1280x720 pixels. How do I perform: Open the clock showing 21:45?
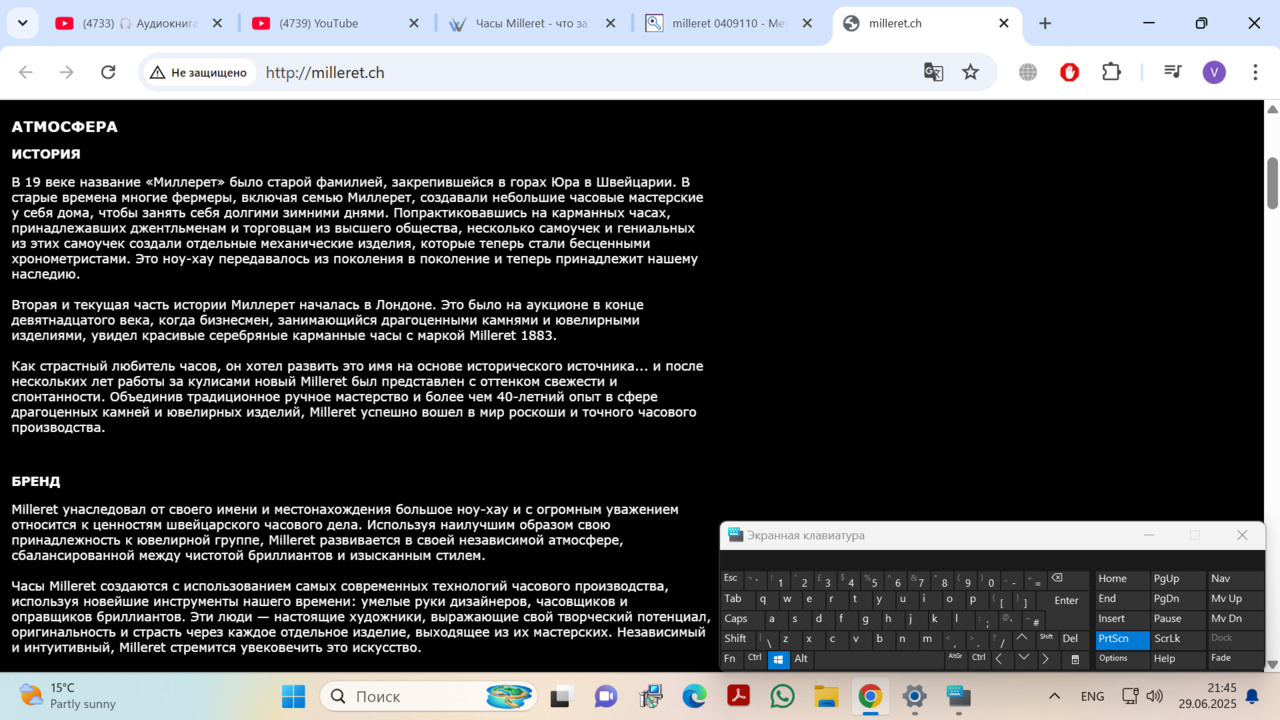(x=1207, y=696)
